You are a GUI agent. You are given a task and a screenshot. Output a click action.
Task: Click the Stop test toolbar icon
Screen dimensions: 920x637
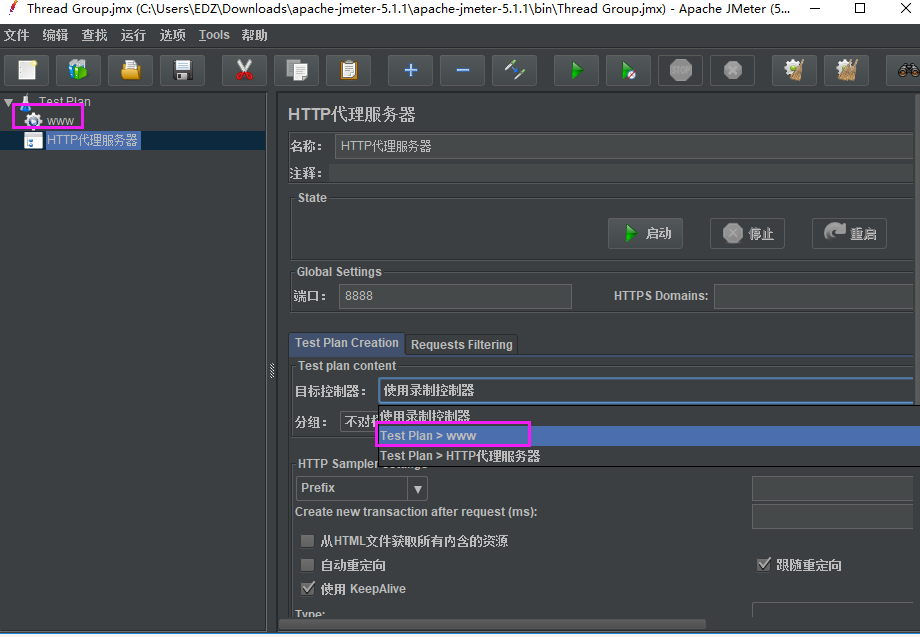[681, 70]
